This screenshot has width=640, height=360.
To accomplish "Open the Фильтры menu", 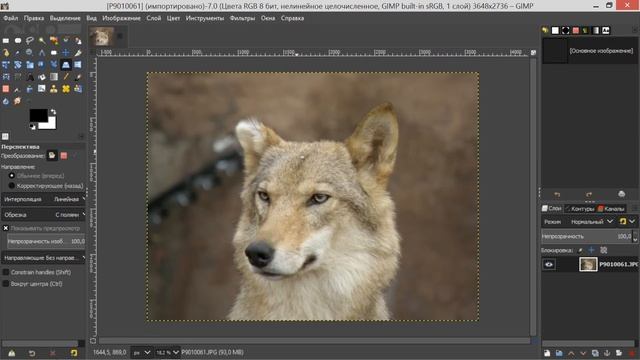I will click(x=242, y=18).
